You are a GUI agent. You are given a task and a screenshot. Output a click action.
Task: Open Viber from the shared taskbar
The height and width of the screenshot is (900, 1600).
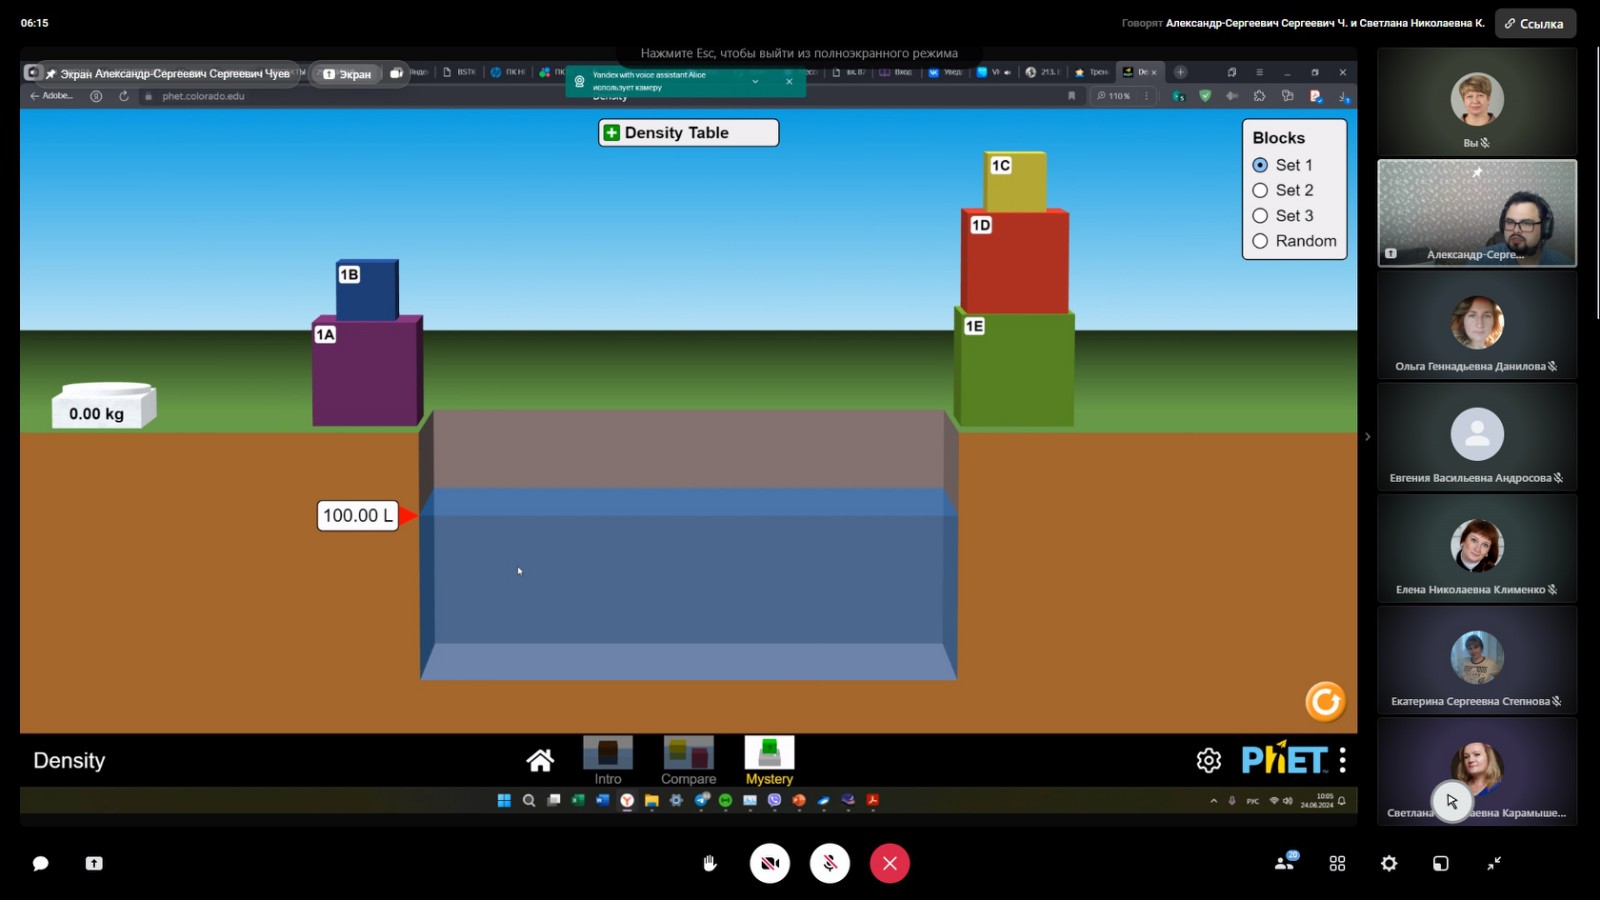[x=774, y=800]
